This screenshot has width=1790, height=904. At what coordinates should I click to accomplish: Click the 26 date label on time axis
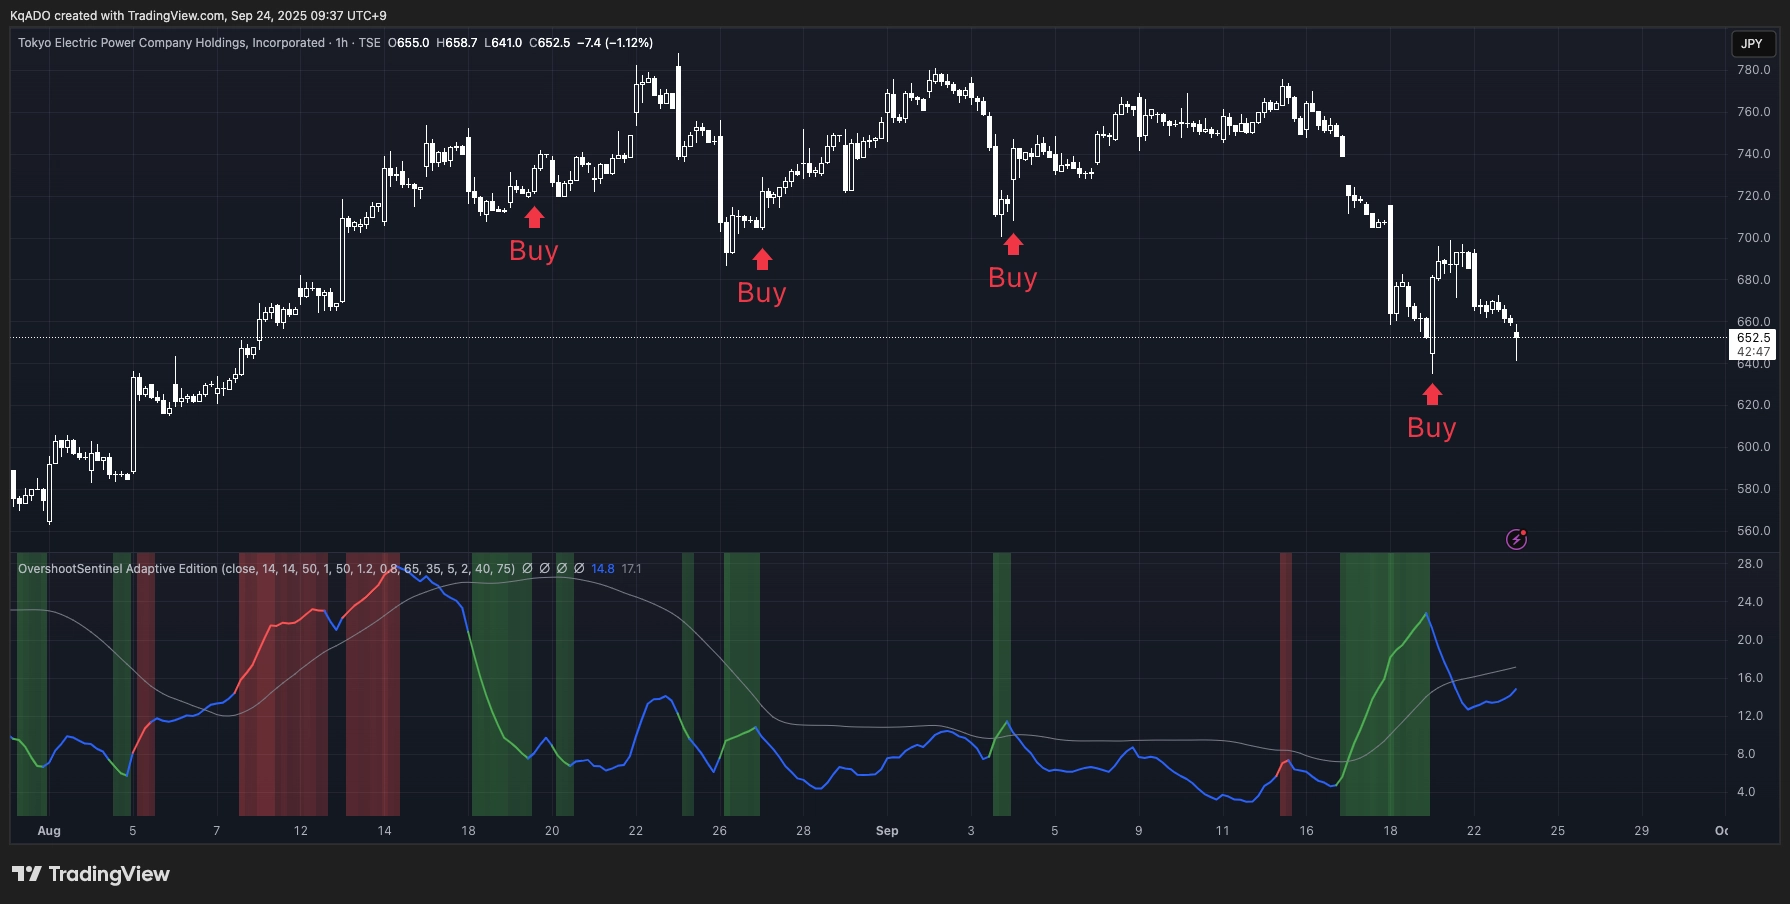720,831
